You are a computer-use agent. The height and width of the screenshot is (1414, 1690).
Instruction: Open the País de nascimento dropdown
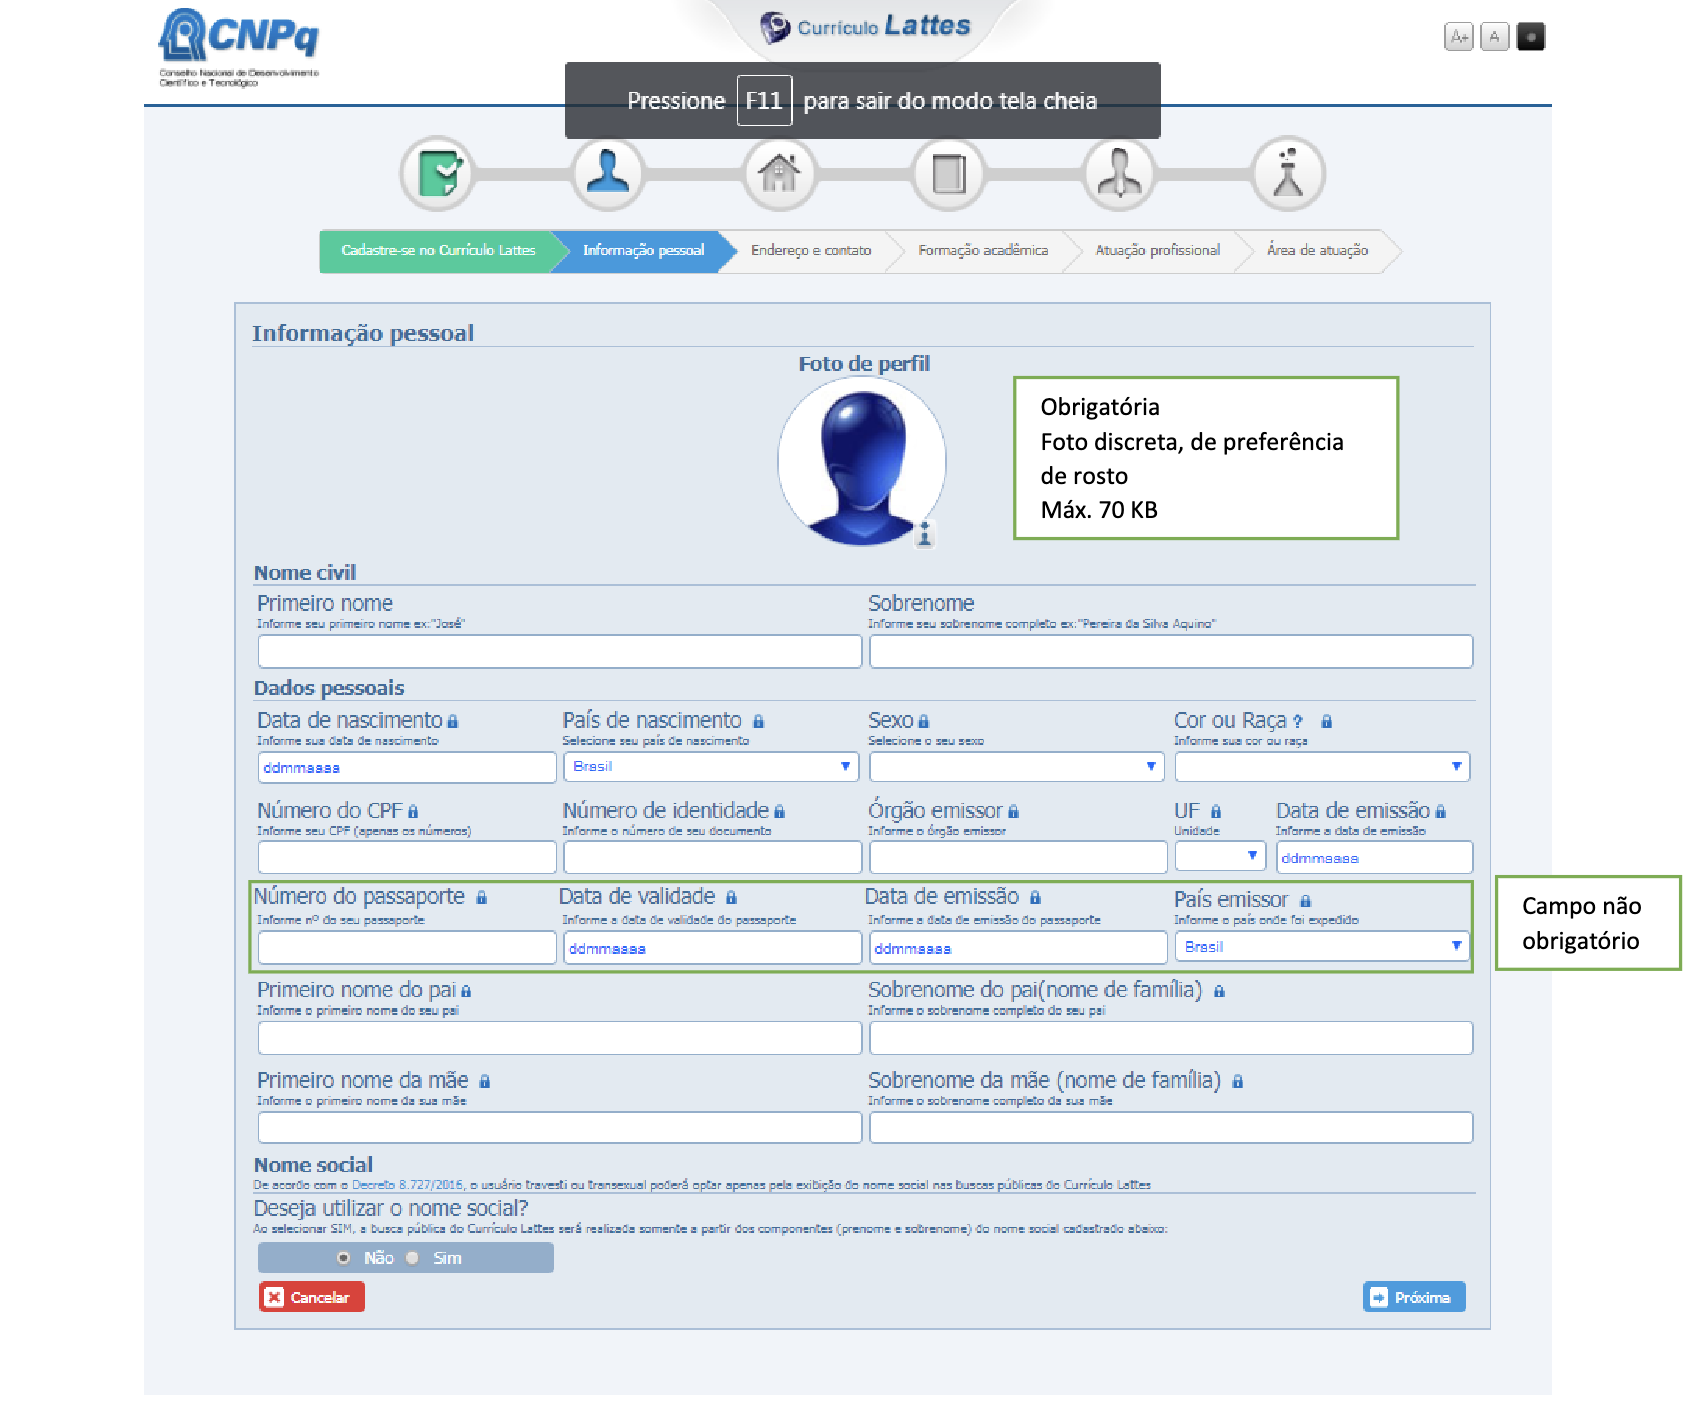pyautogui.click(x=710, y=767)
